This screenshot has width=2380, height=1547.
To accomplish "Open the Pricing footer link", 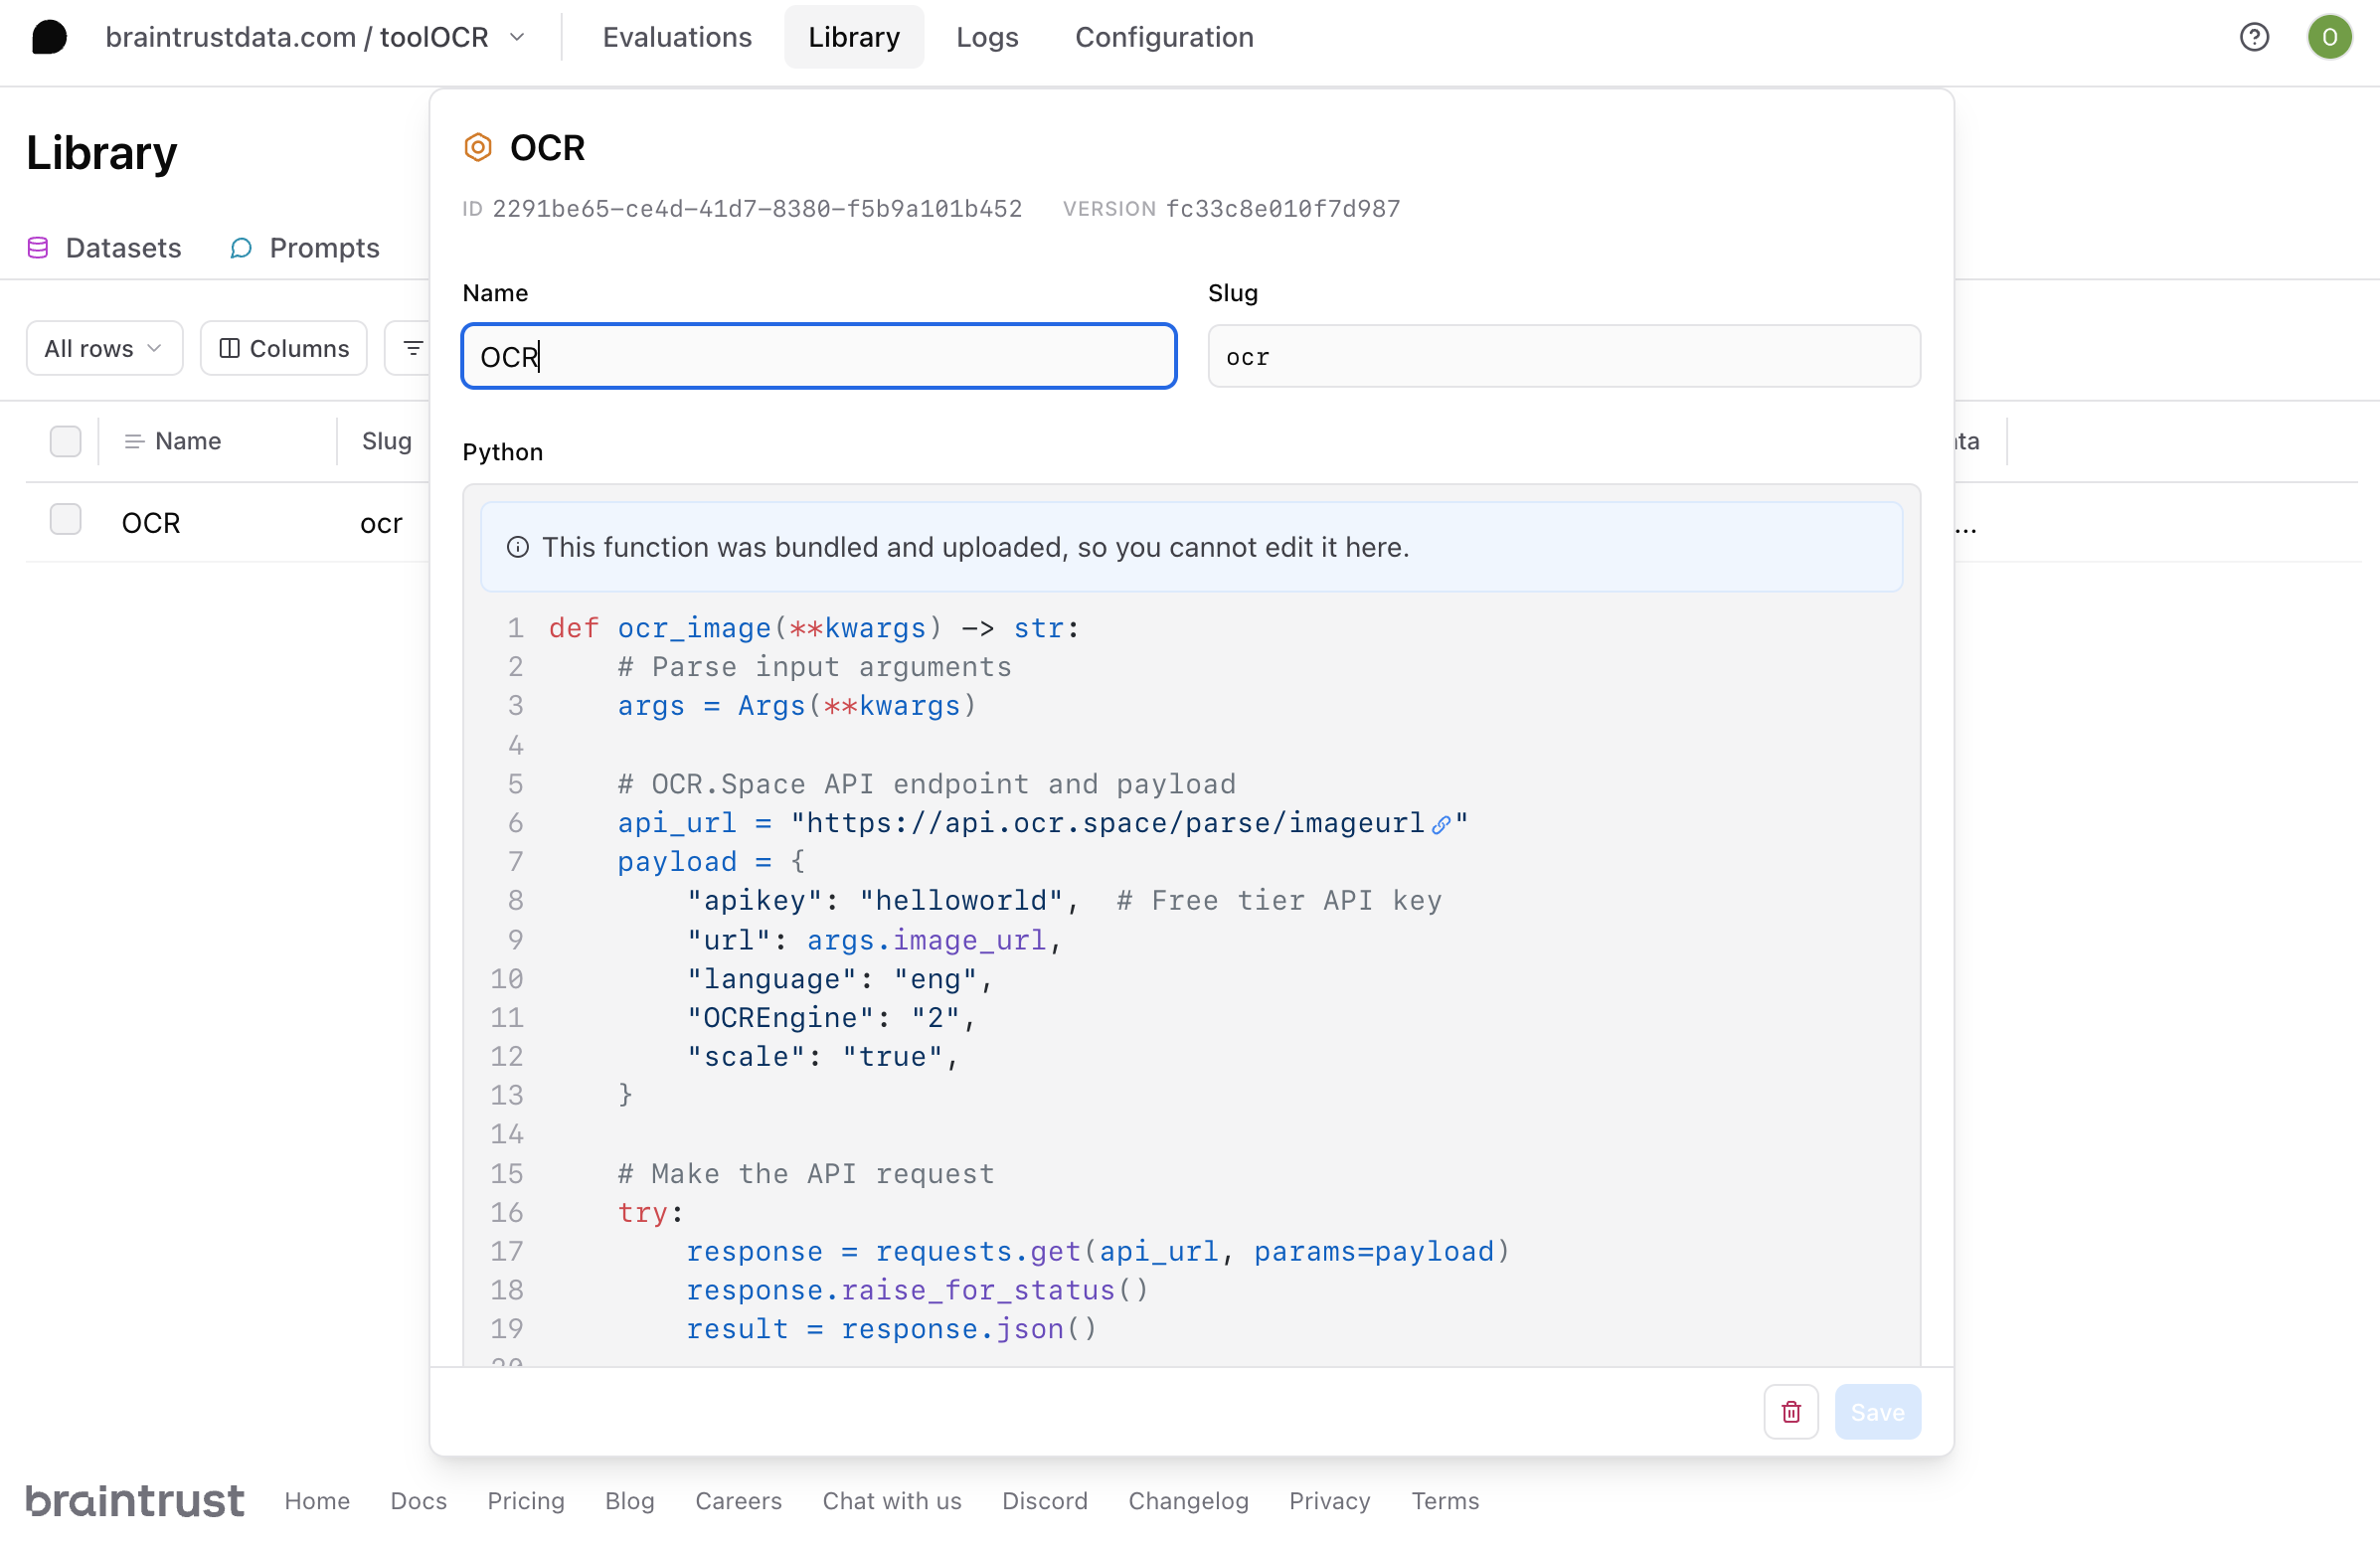I will click(x=525, y=1500).
